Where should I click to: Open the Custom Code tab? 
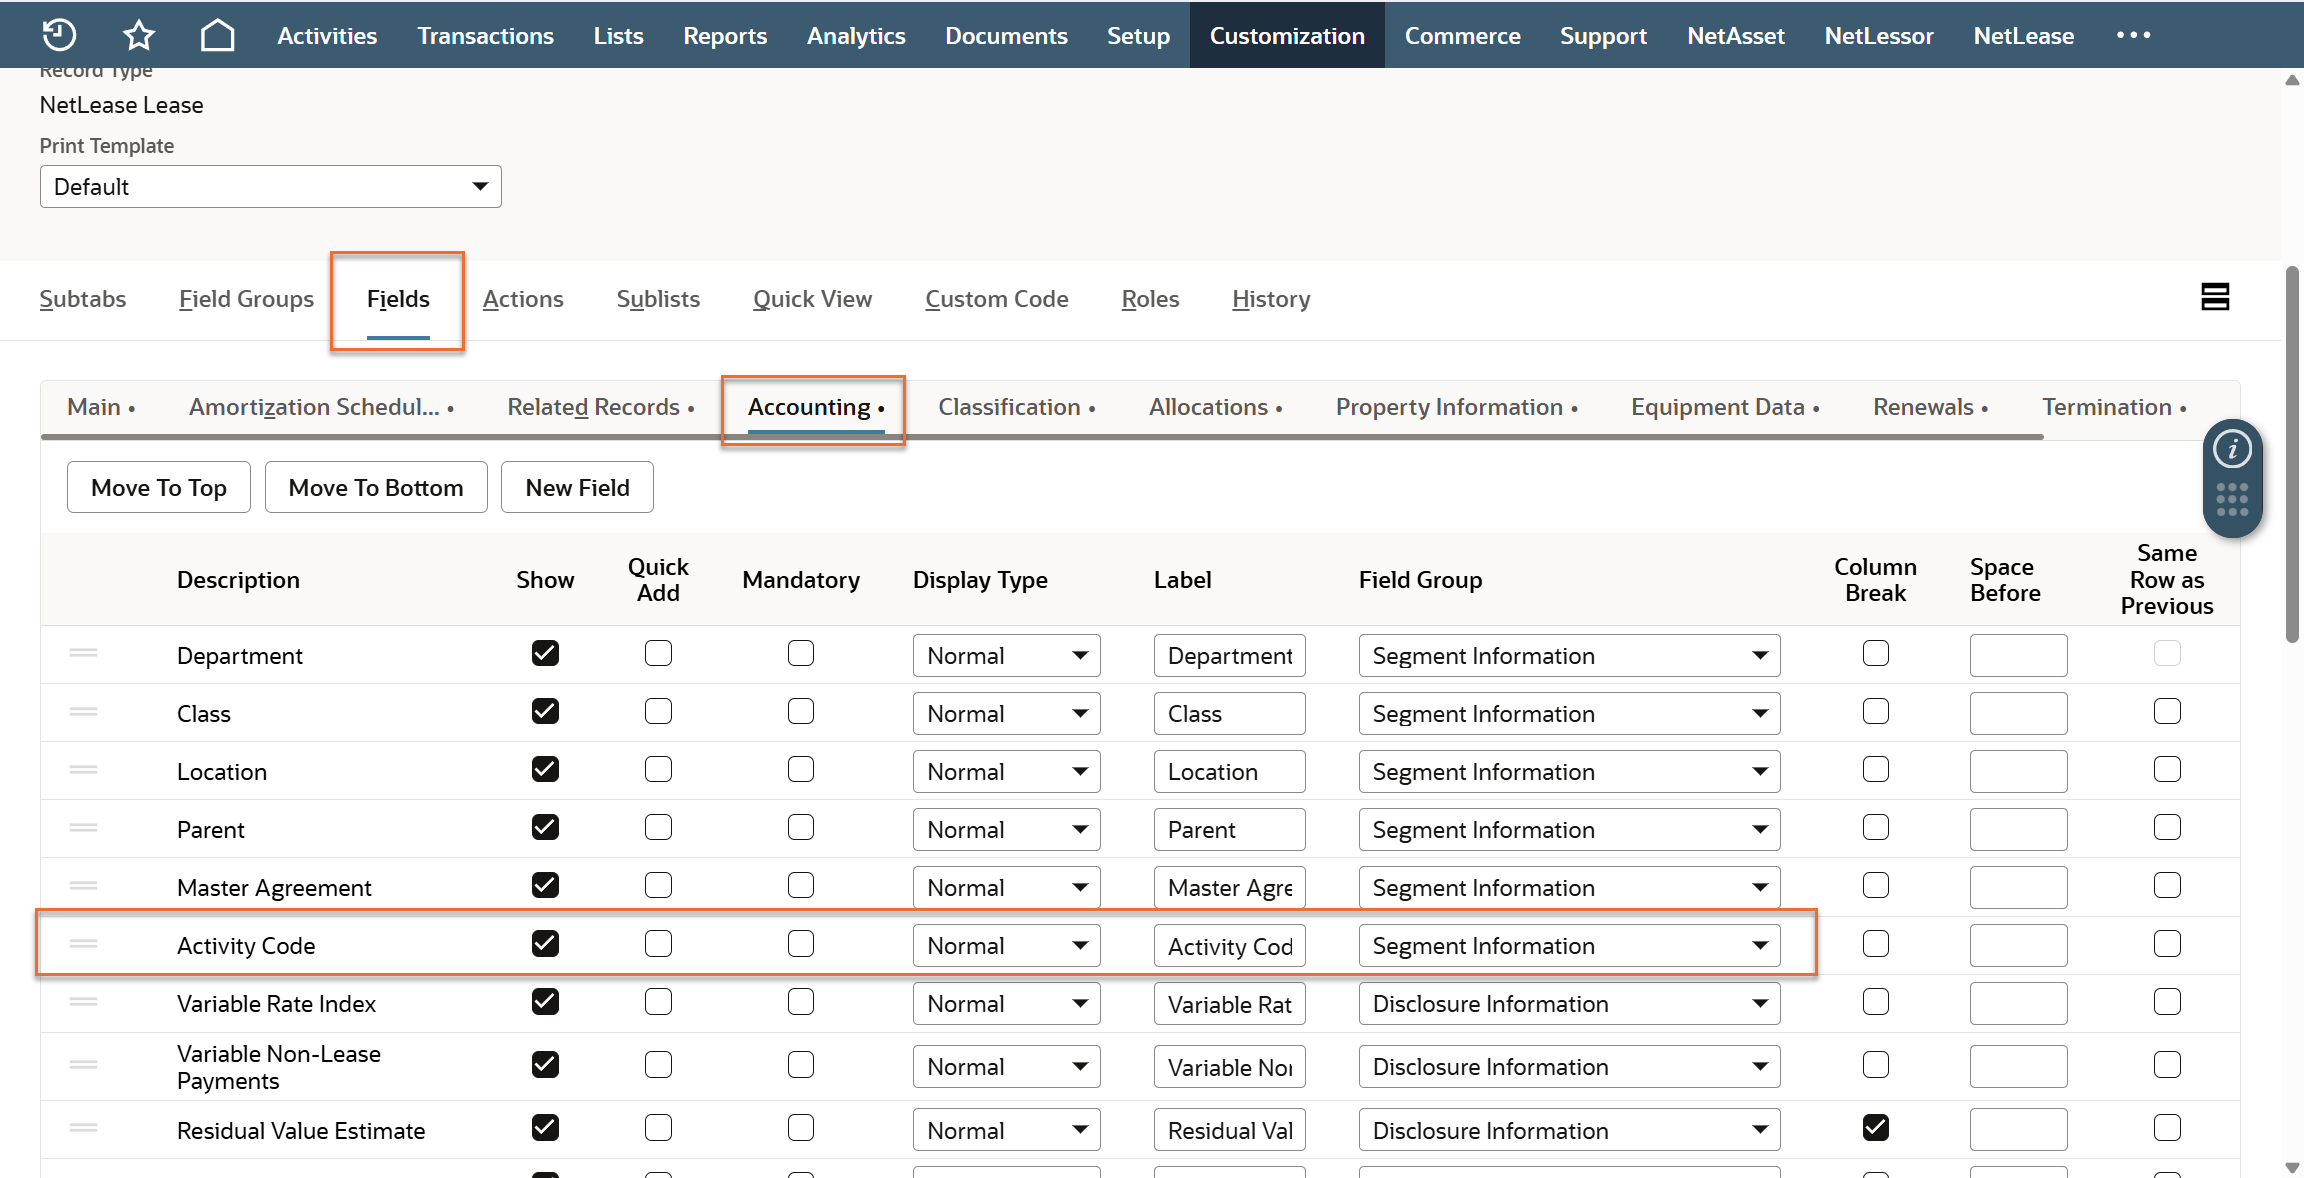click(996, 299)
